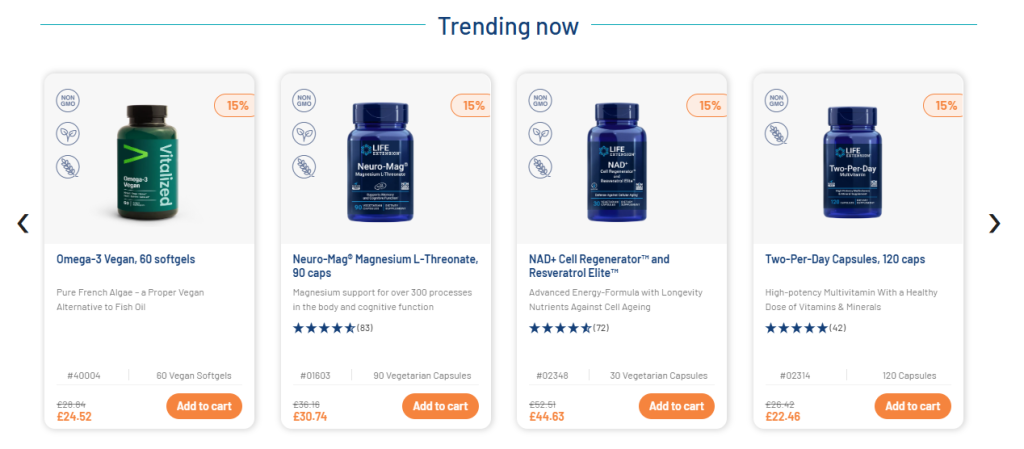Add Two-Per-Day Capsules to cart
The width and height of the screenshot is (1024, 449).
913,406
